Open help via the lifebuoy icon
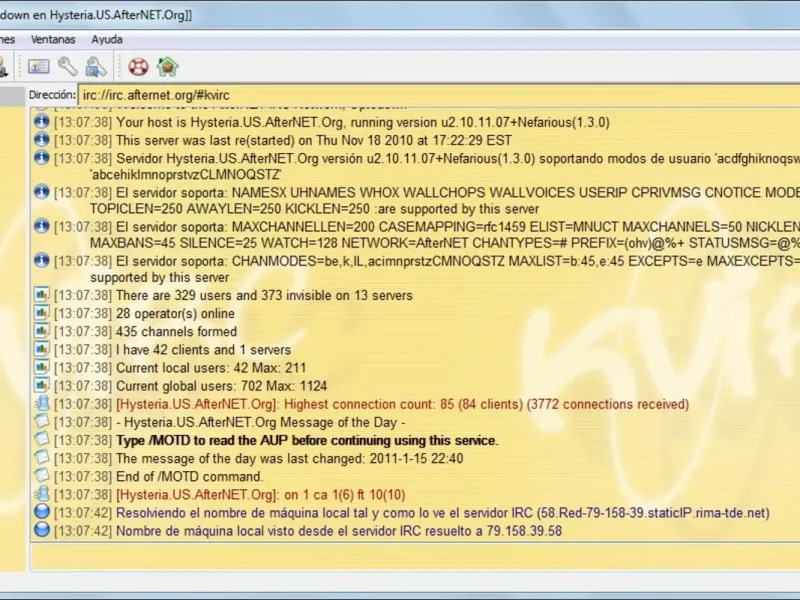The height and width of the screenshot is (600, 800). [138, 67]
